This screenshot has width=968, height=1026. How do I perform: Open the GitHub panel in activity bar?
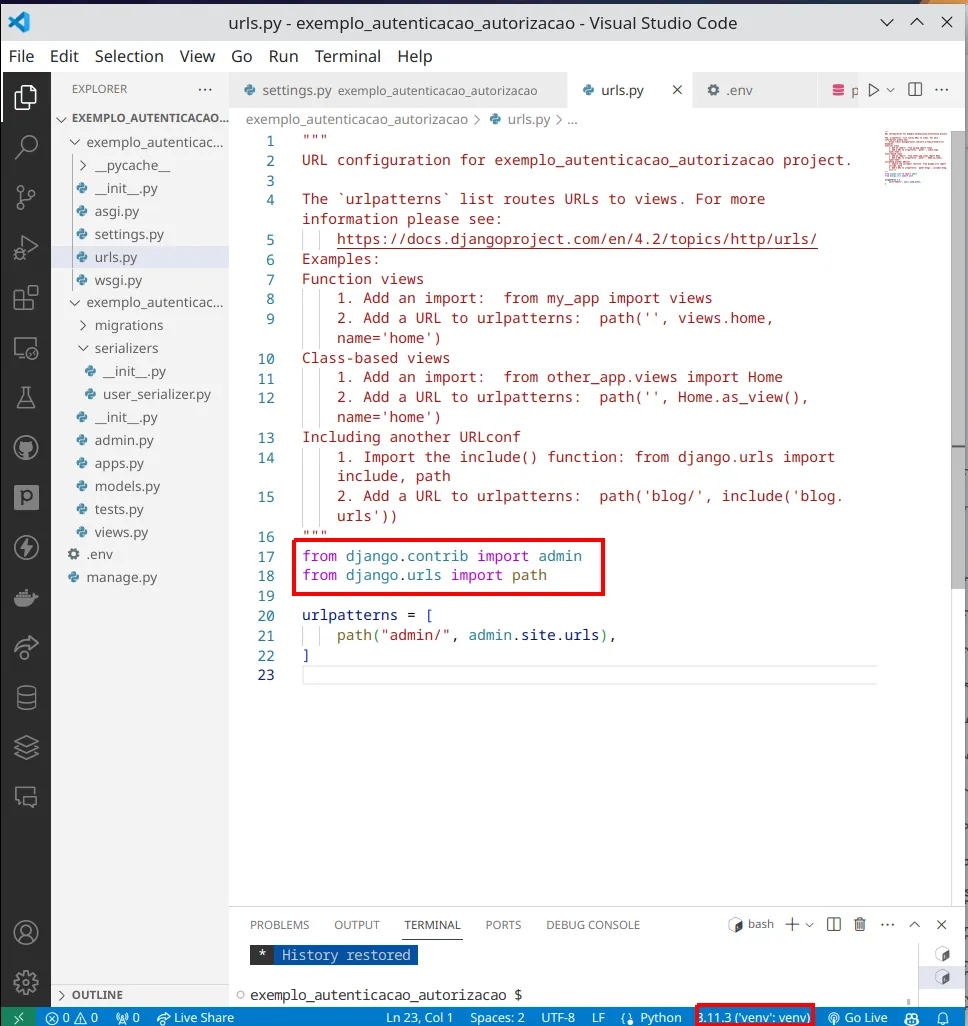(26, 448)
